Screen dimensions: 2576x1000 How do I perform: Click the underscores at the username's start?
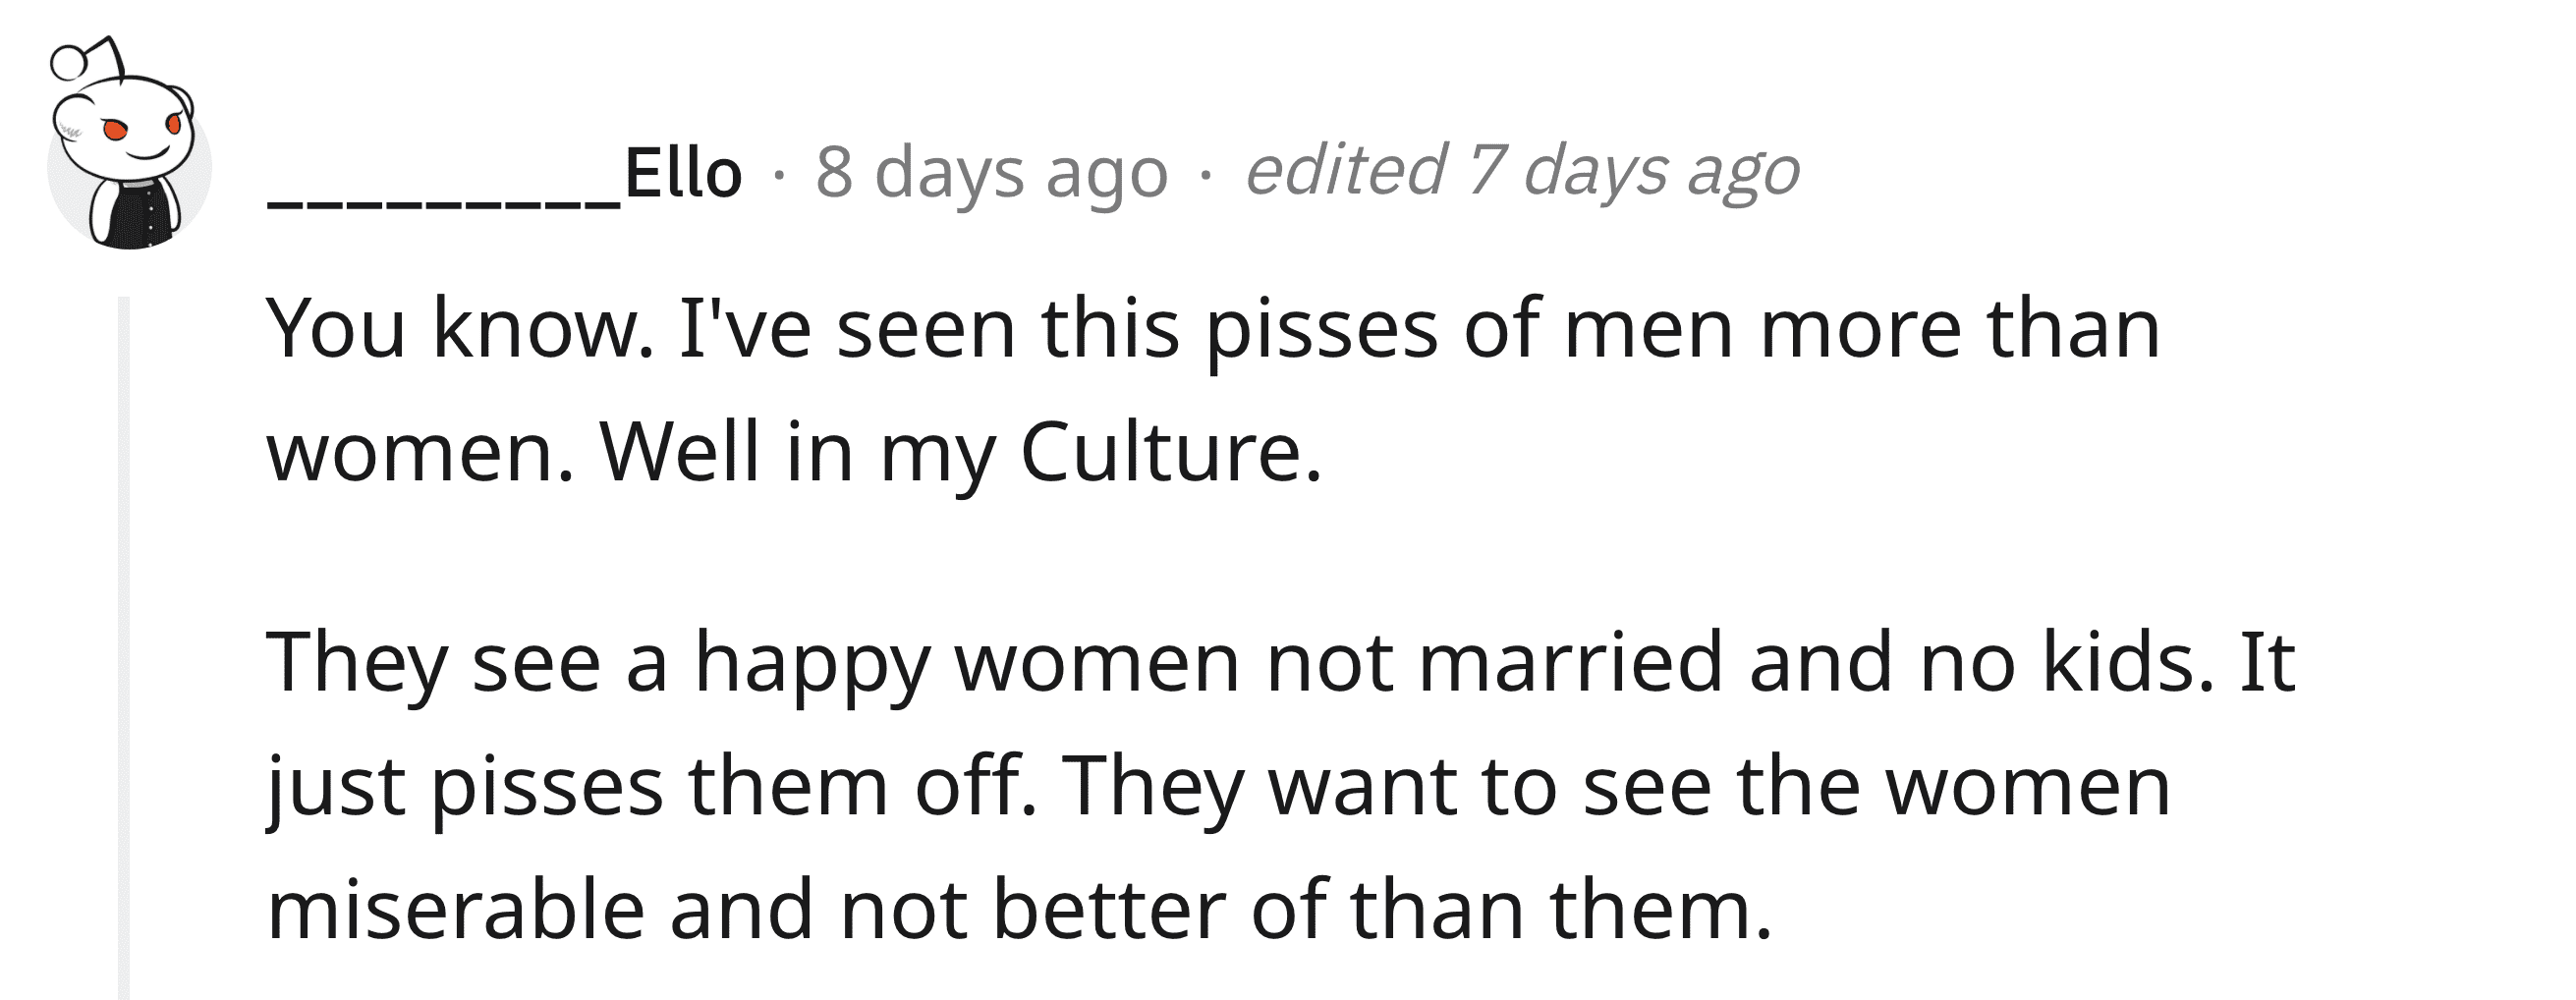coord(443,200)
